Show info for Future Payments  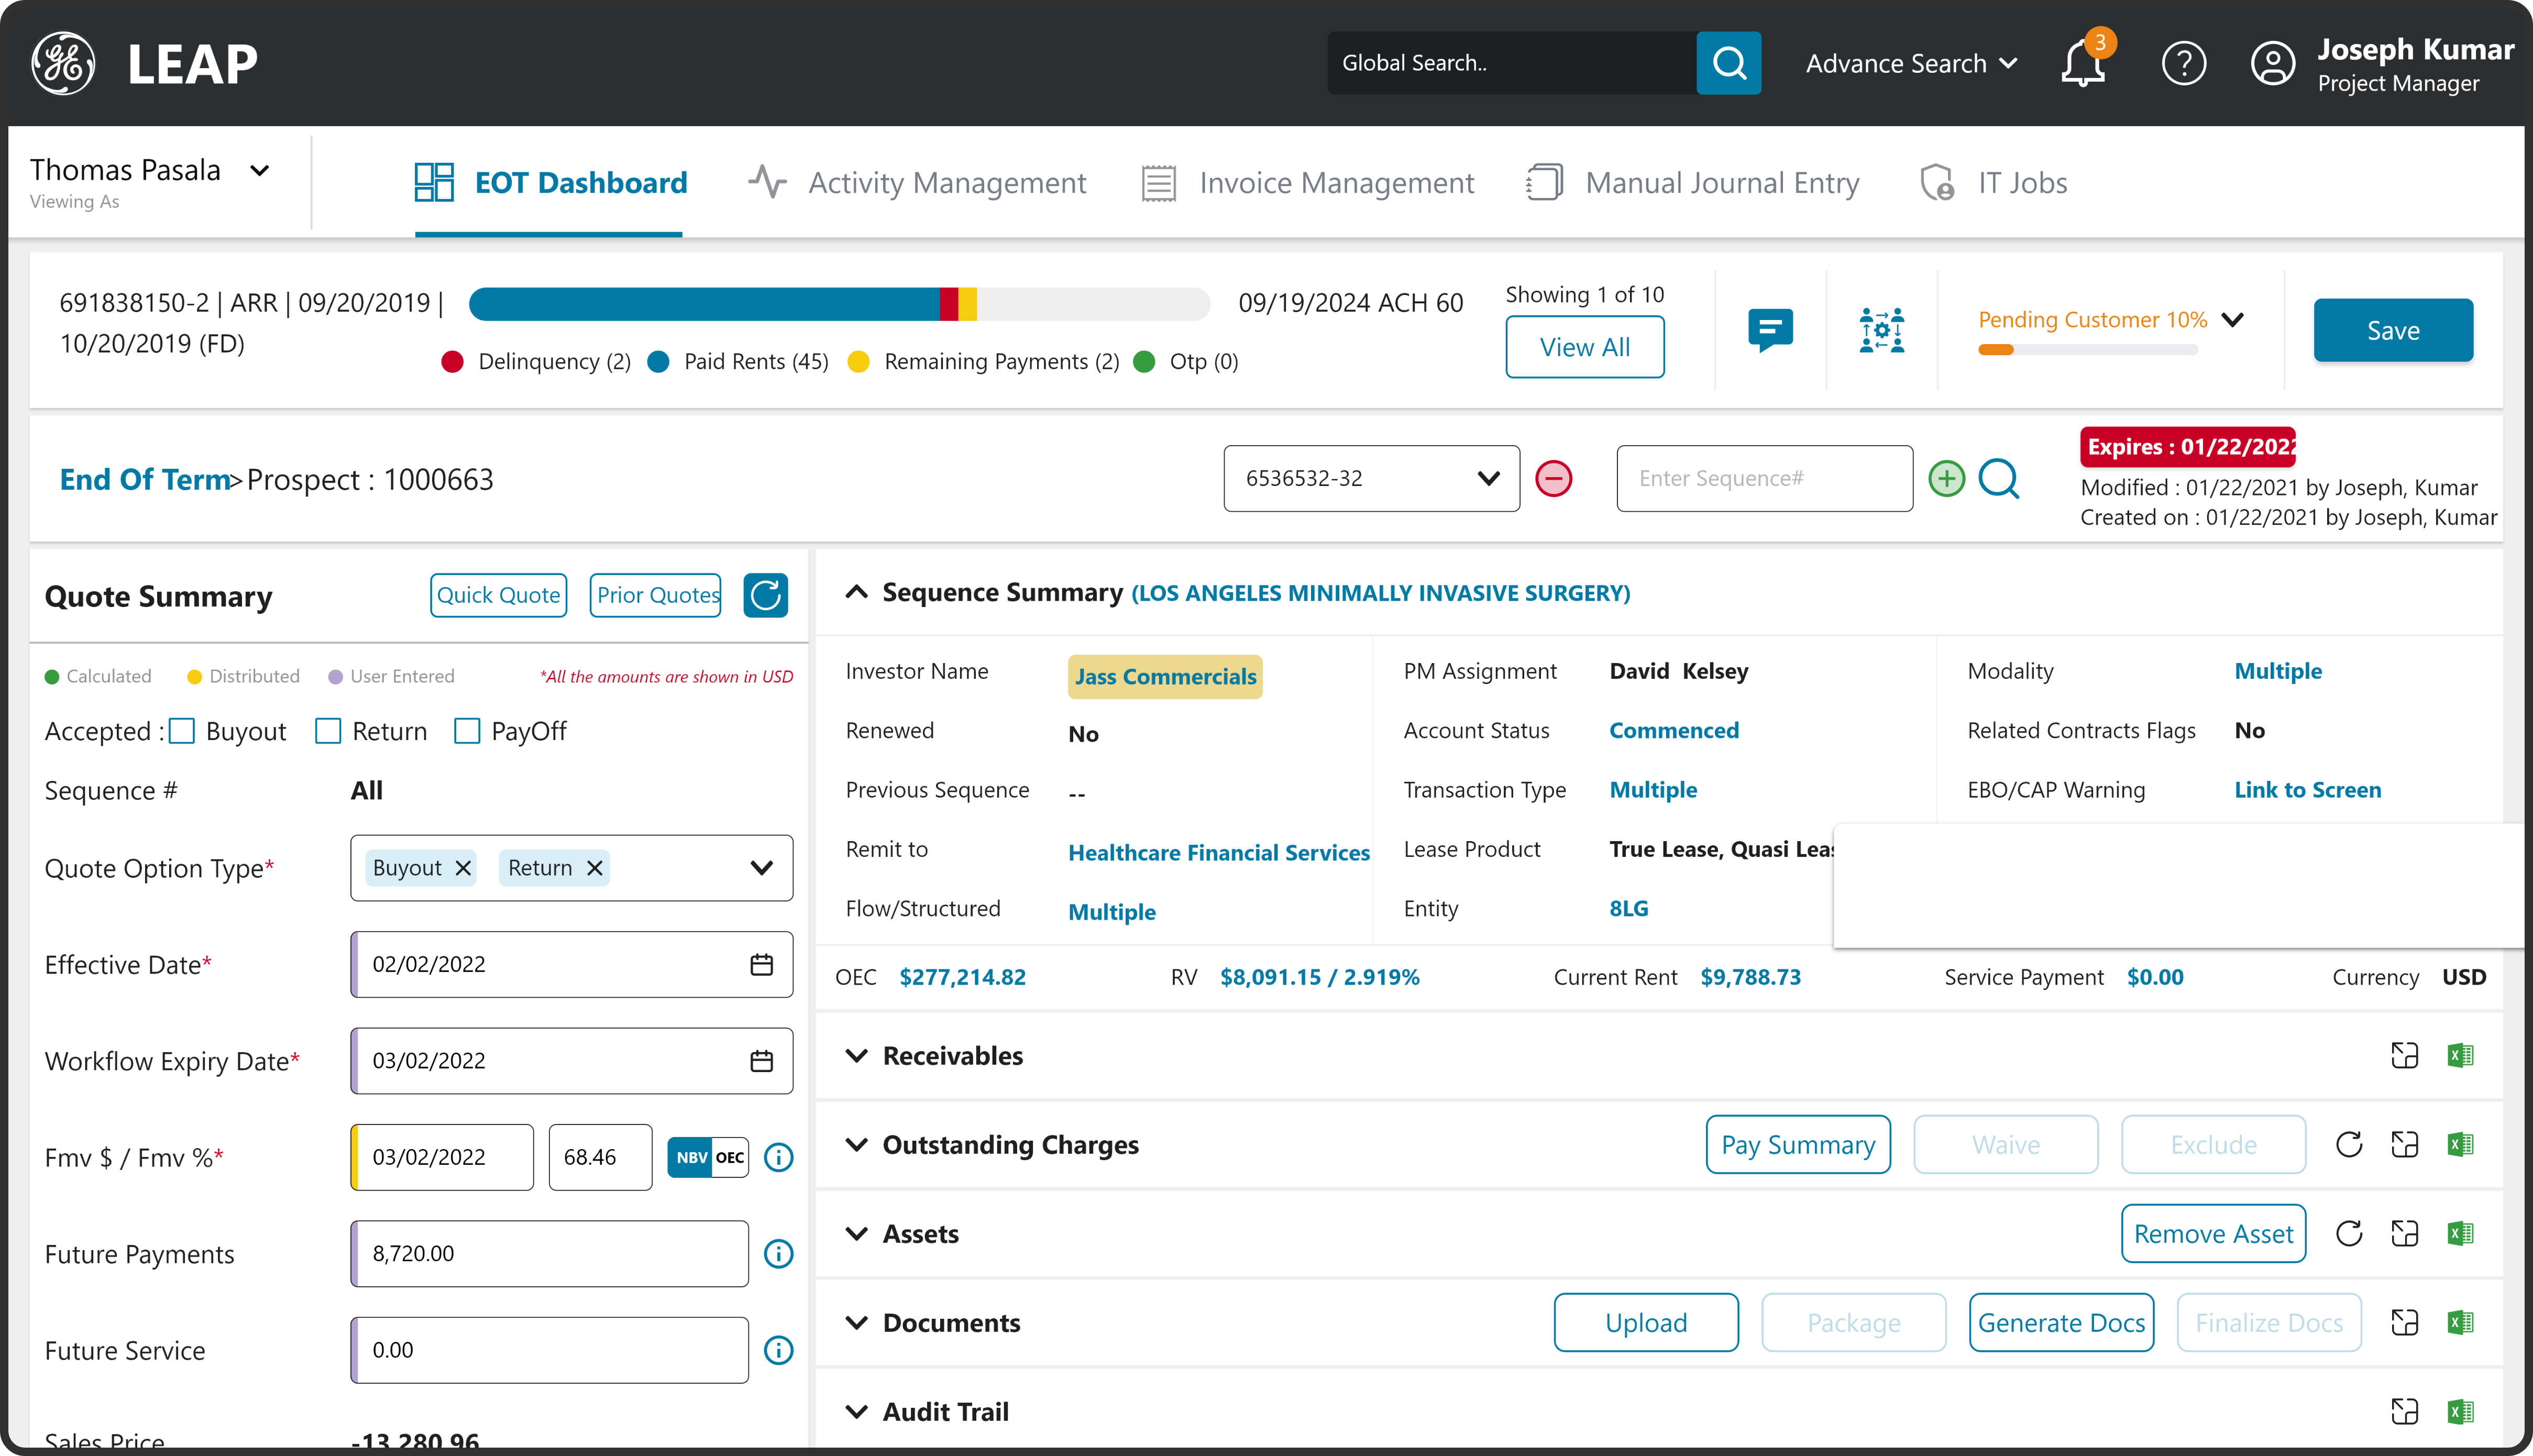(x=778, y=1253)
